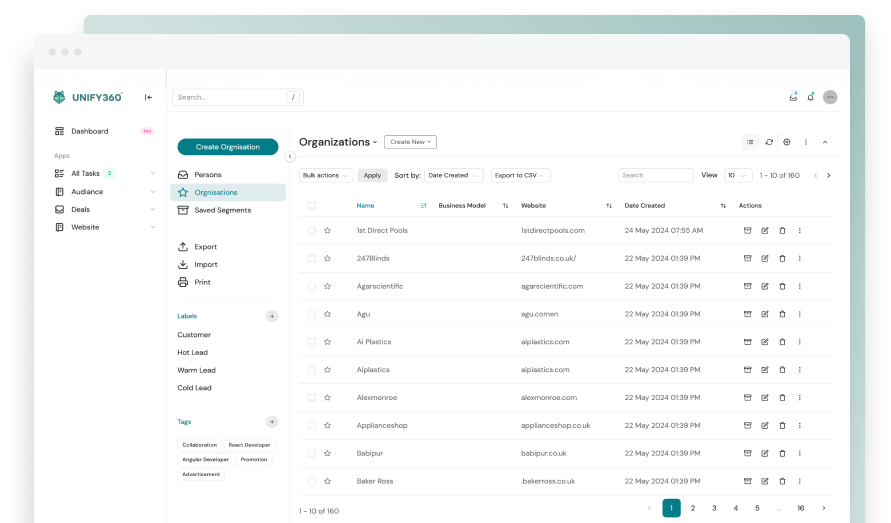Star the 1st Direct Pools row
The width and height of the screenshot is (891, 523).
coord(327,231)
